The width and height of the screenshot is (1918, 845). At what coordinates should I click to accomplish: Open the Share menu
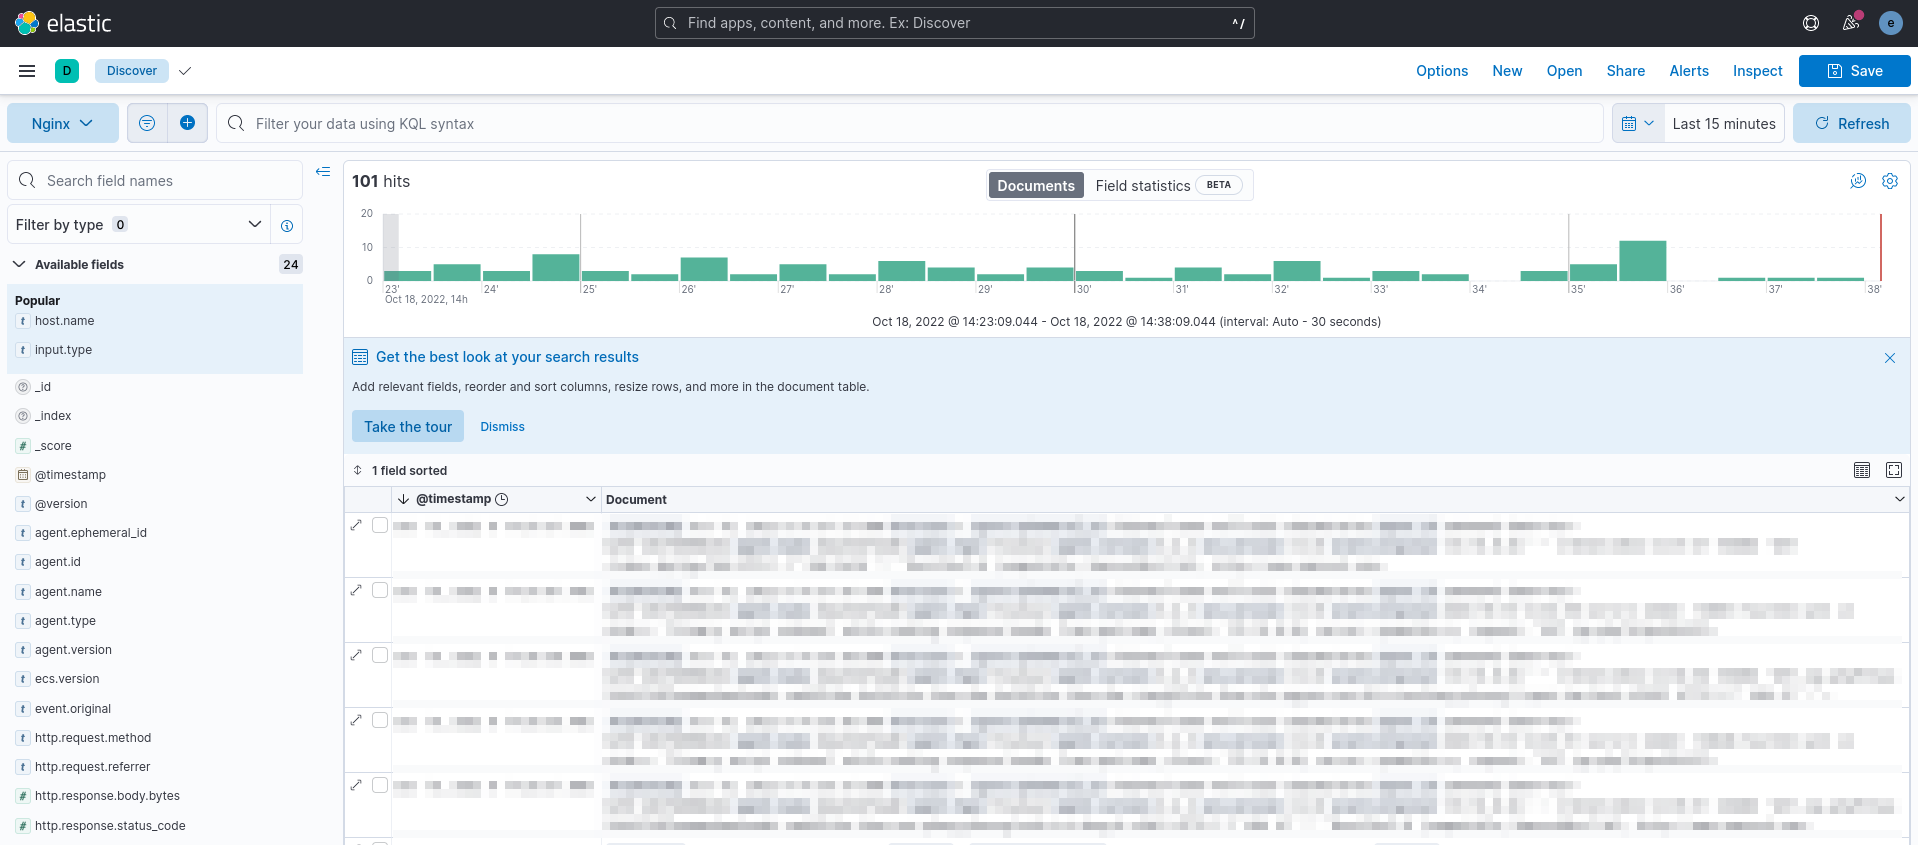[1625, 71]
